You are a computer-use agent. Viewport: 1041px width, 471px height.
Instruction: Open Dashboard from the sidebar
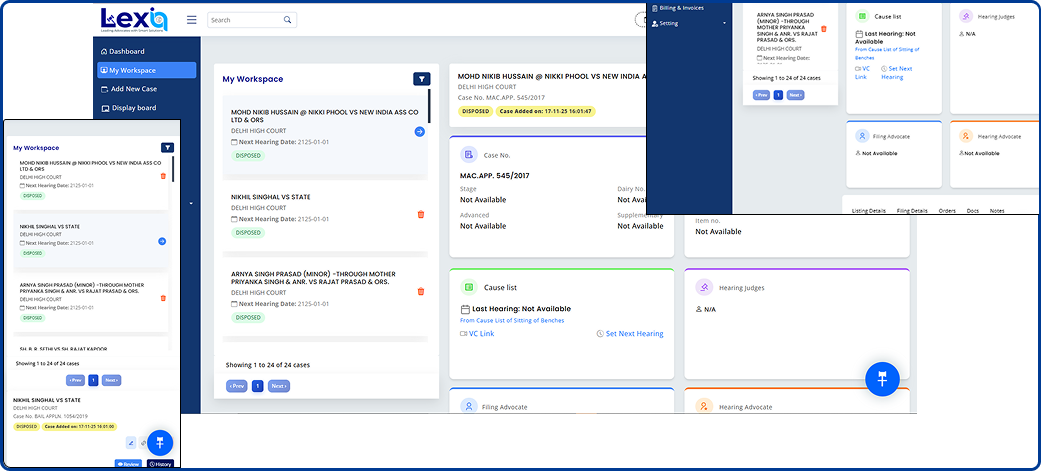pos(127,51)
